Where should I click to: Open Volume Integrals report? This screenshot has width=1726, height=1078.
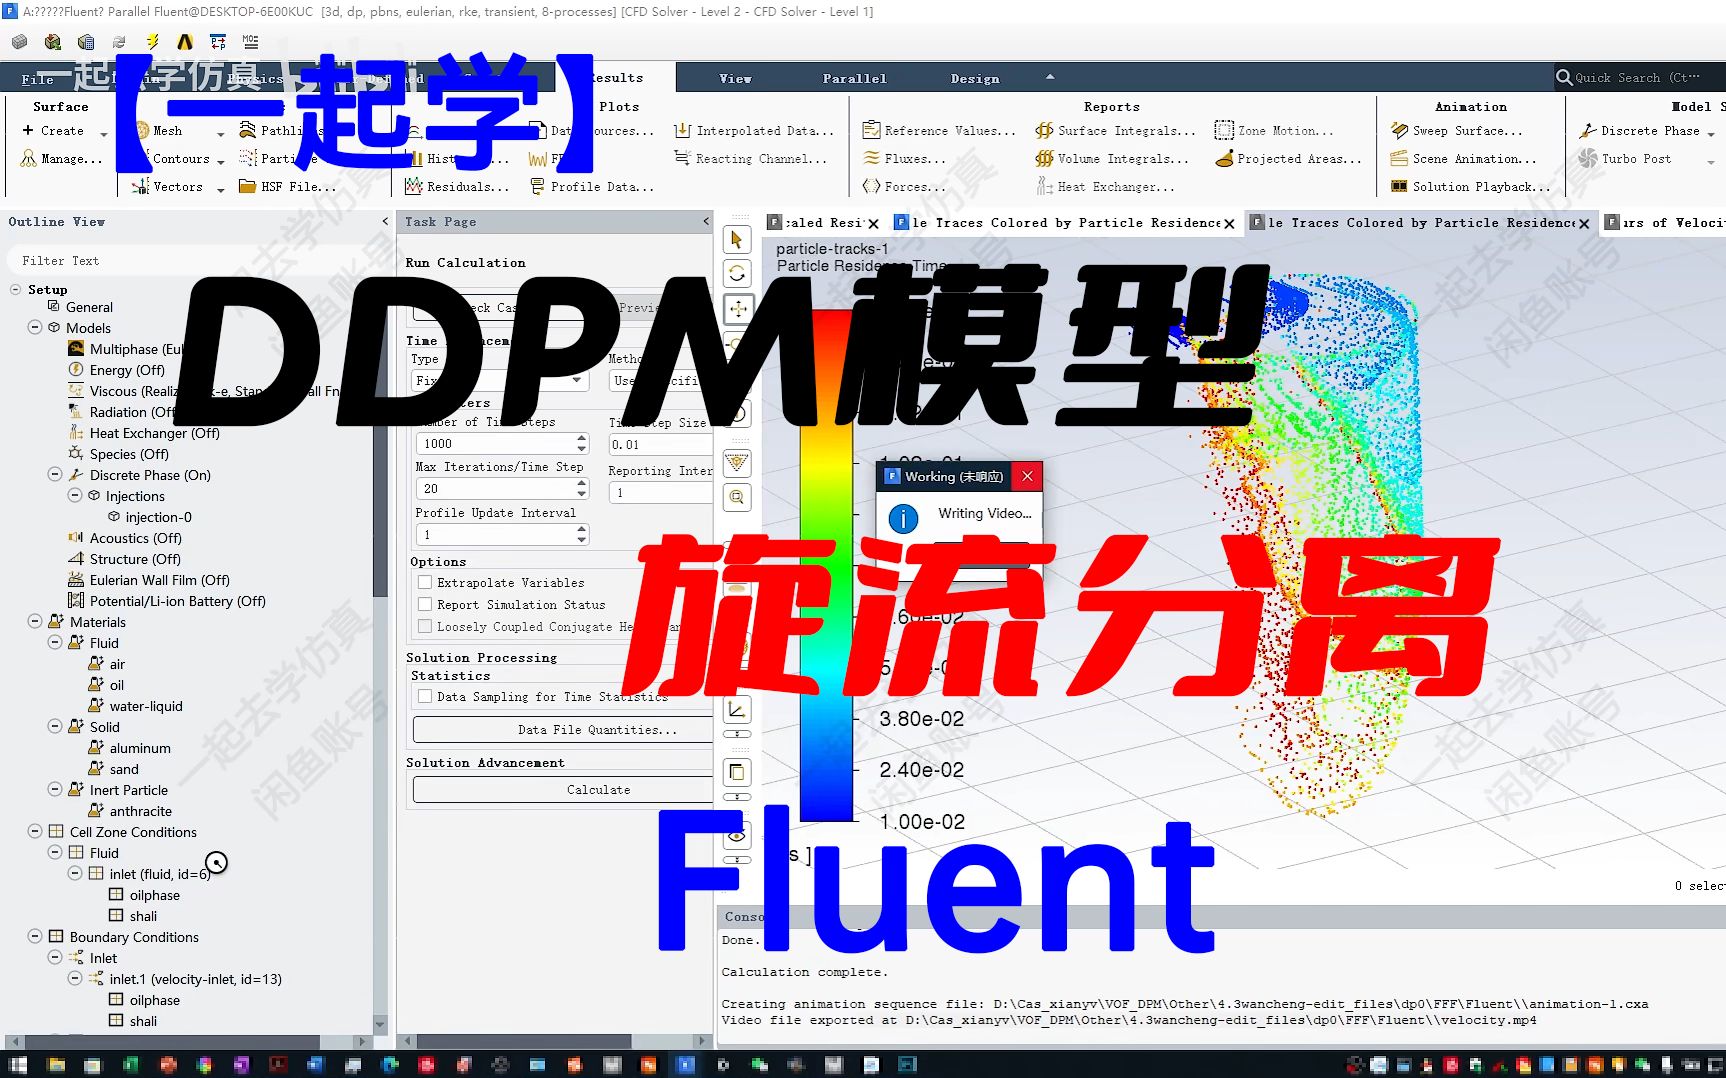click(x=1113, y=159)
